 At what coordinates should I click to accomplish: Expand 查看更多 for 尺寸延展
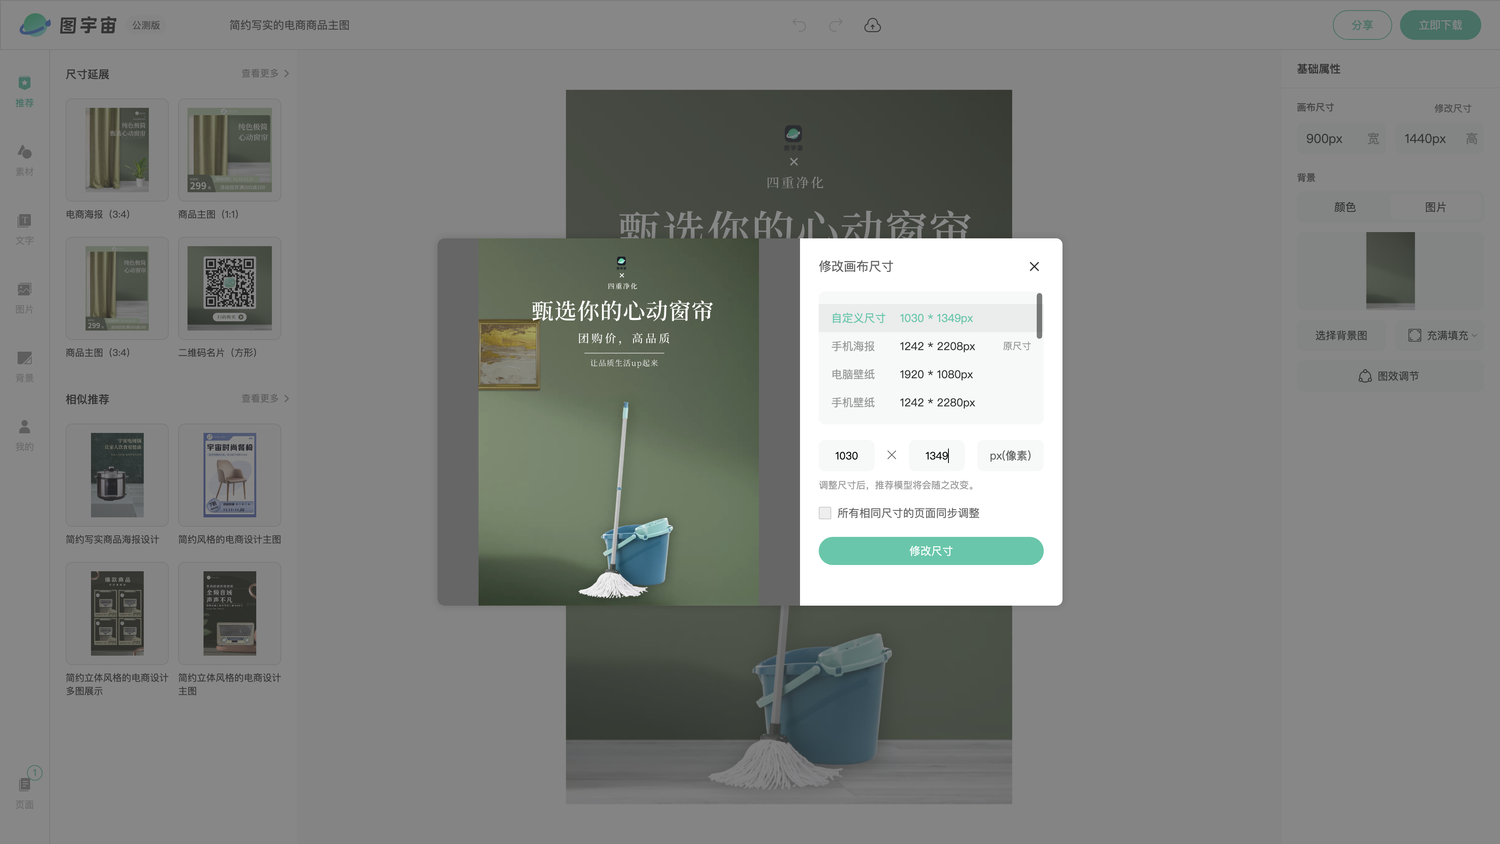coord(265,74)
